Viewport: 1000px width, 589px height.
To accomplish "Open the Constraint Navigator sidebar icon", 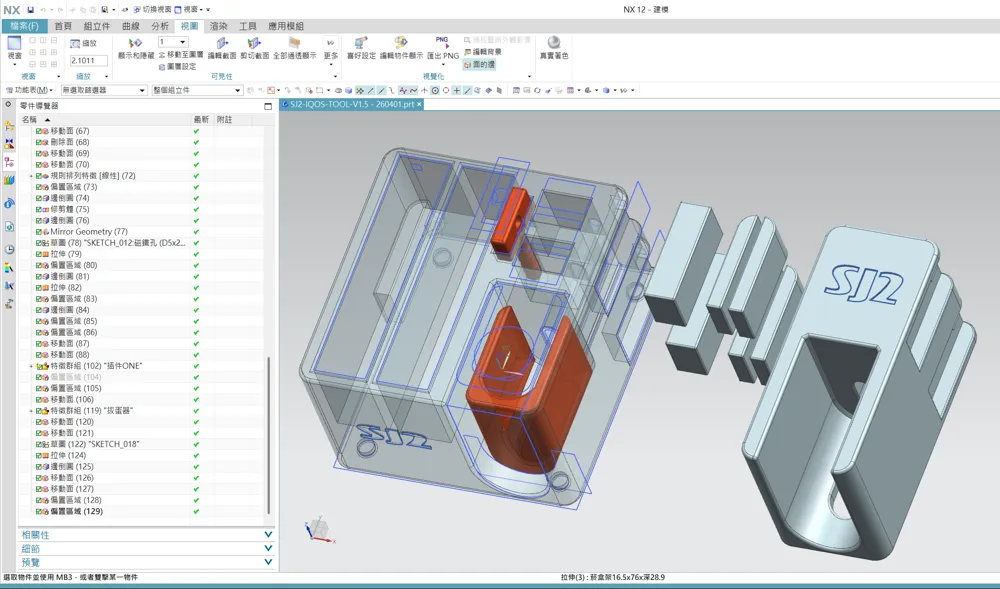I will [9, 143].
